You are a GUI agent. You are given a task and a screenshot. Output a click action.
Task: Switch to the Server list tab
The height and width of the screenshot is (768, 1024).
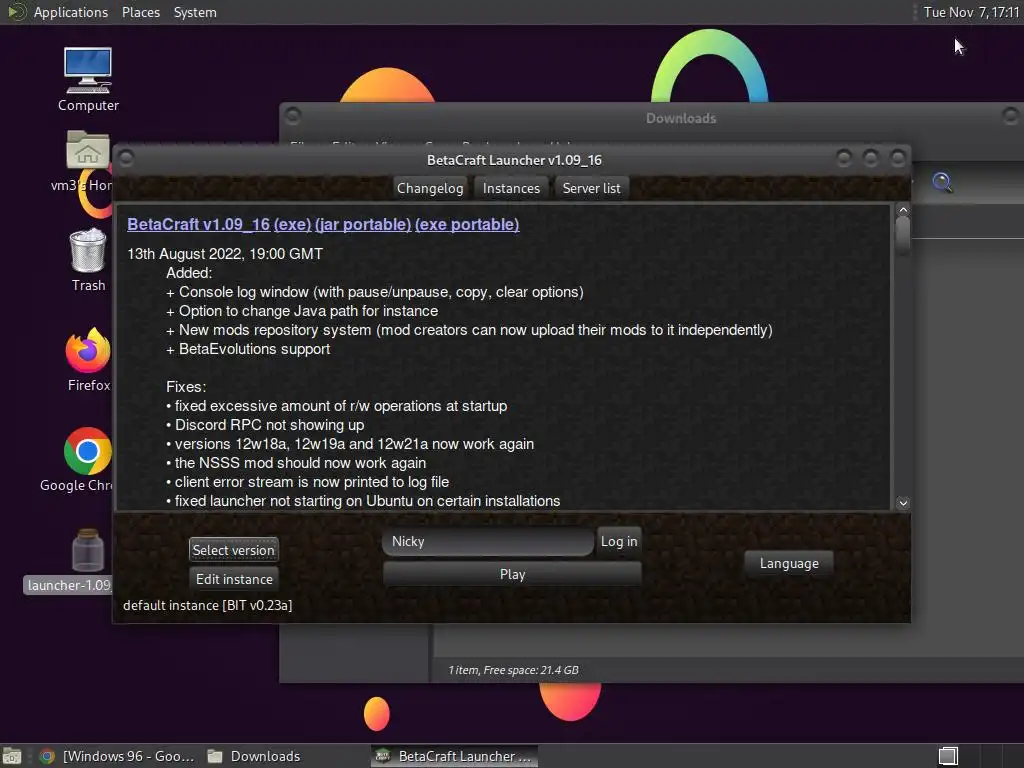click(591, 188)
